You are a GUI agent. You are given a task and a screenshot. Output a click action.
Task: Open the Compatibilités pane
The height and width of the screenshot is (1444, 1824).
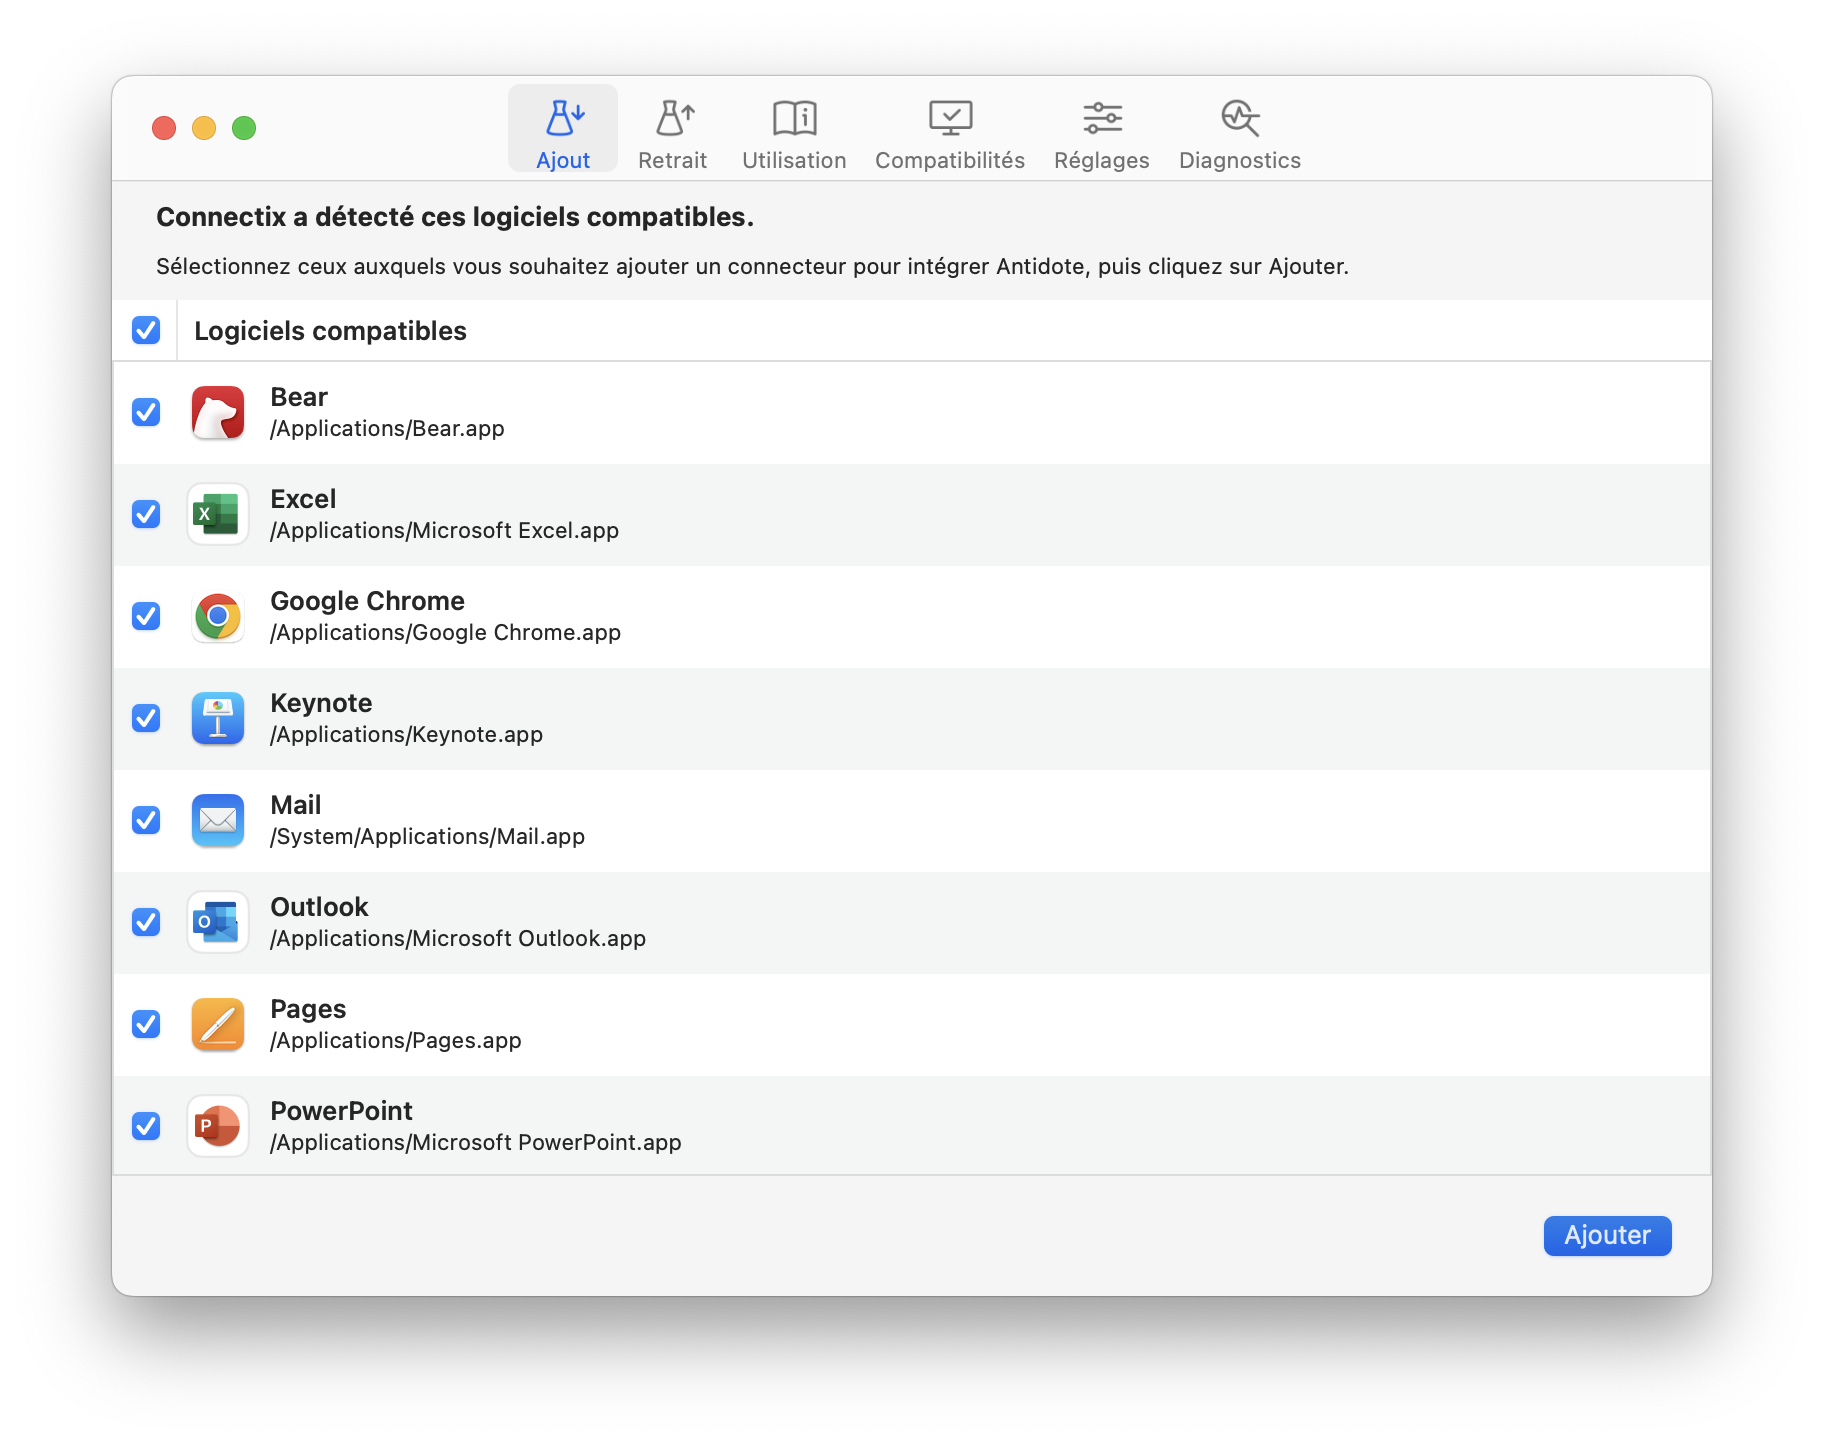point(949,132)
